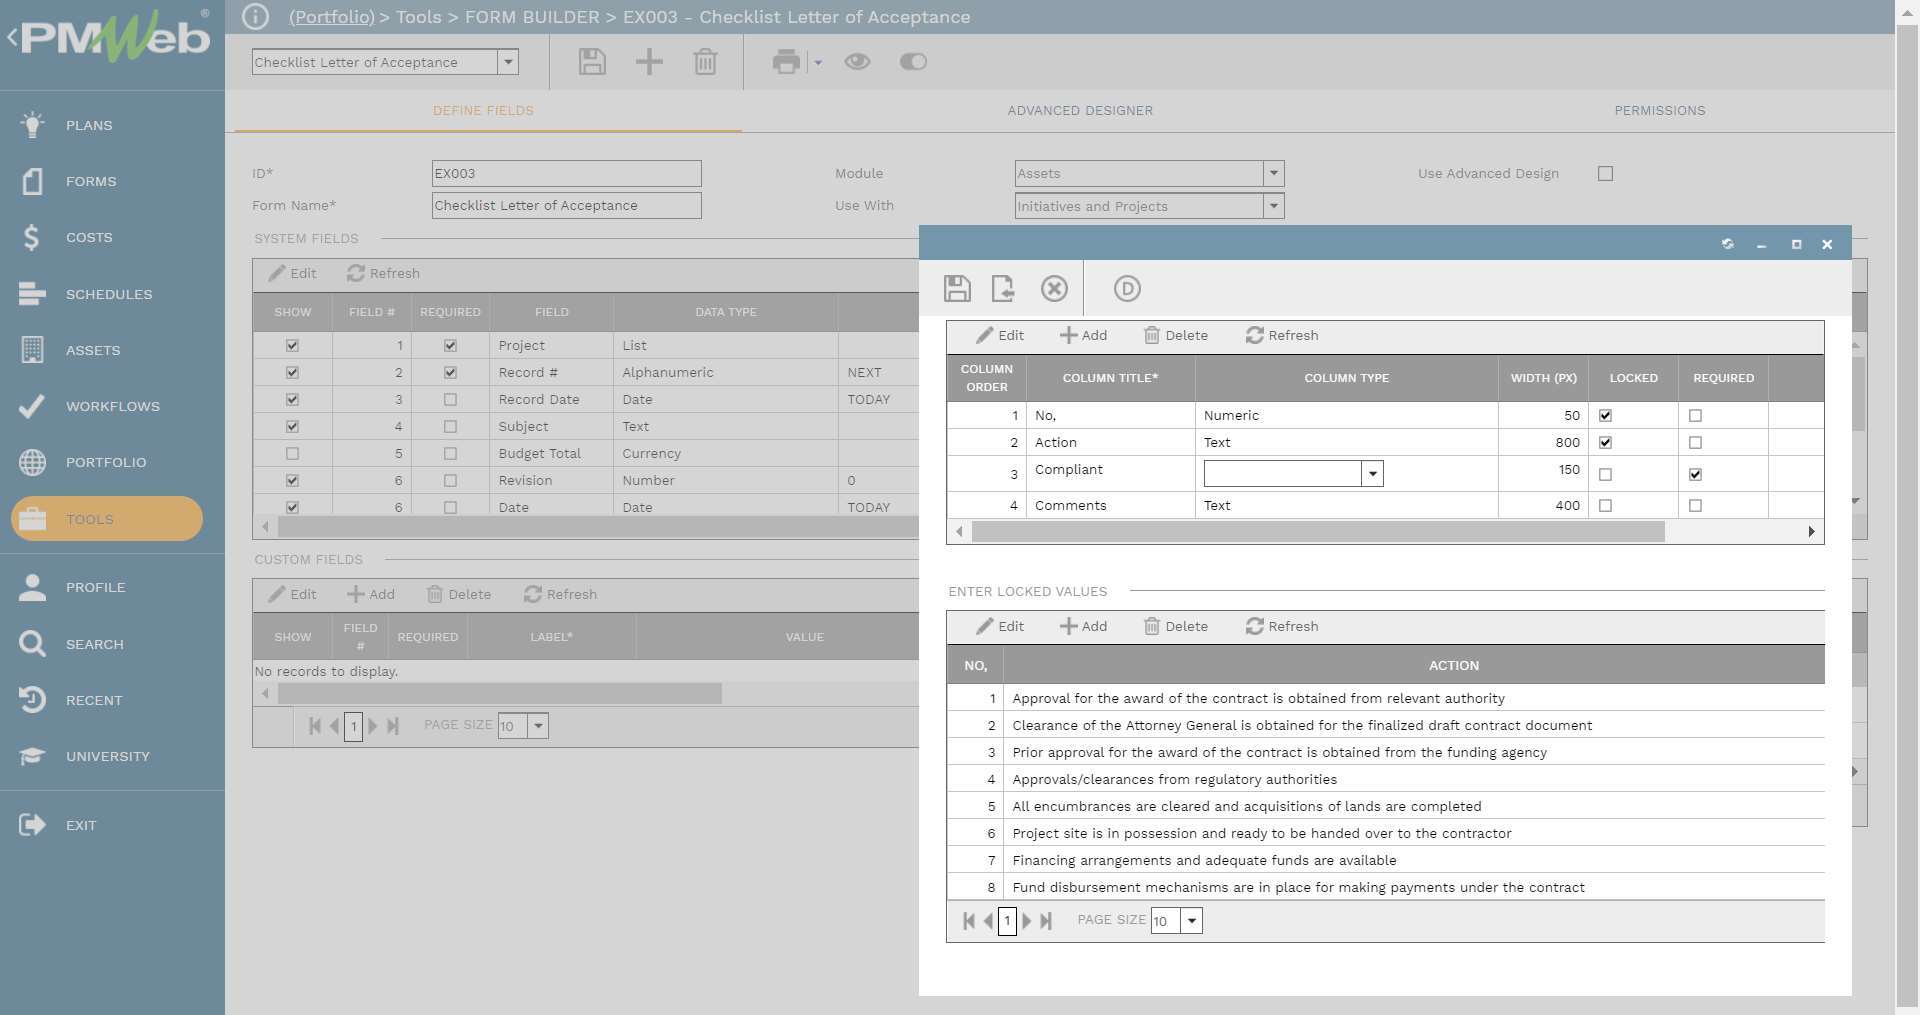Expand the Use With dropdown

pyautogui.click(x=1273, y=207)
